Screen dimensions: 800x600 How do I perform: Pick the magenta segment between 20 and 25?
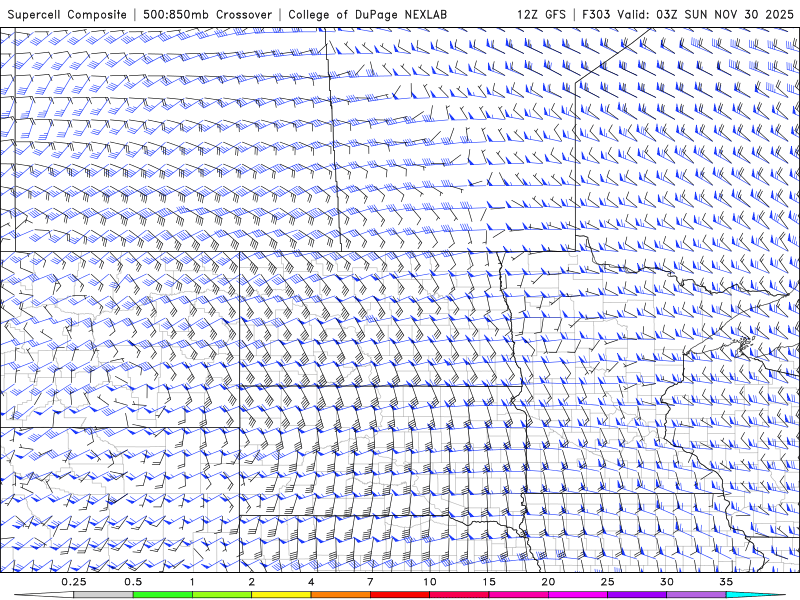tap(578, 595)
